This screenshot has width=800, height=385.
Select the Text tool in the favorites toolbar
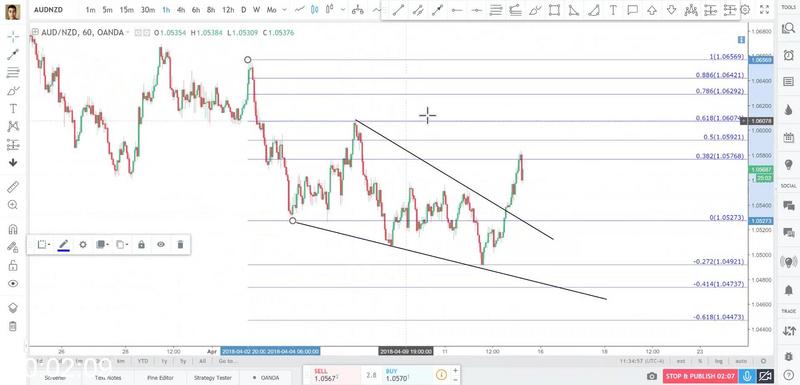coord(613,10)
